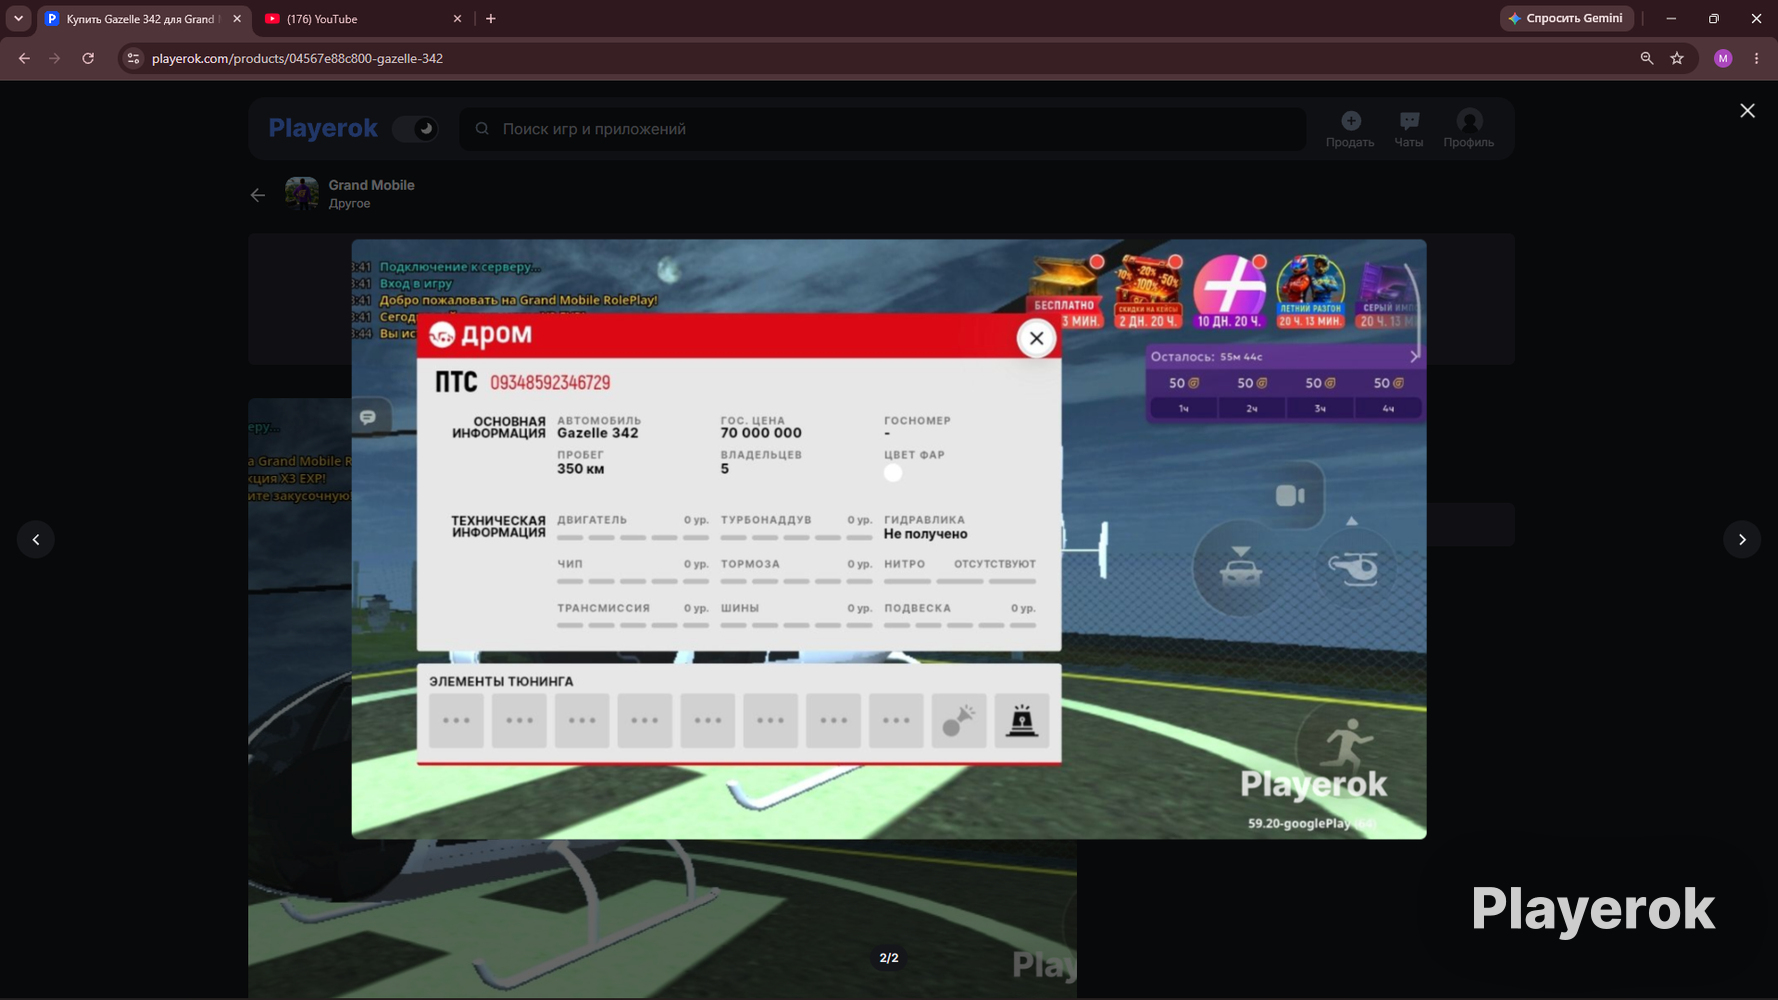Viewport: 1778px width, 1000px height.
Task: Open the Chrome profile avatar M
Action: point(1723,58)
